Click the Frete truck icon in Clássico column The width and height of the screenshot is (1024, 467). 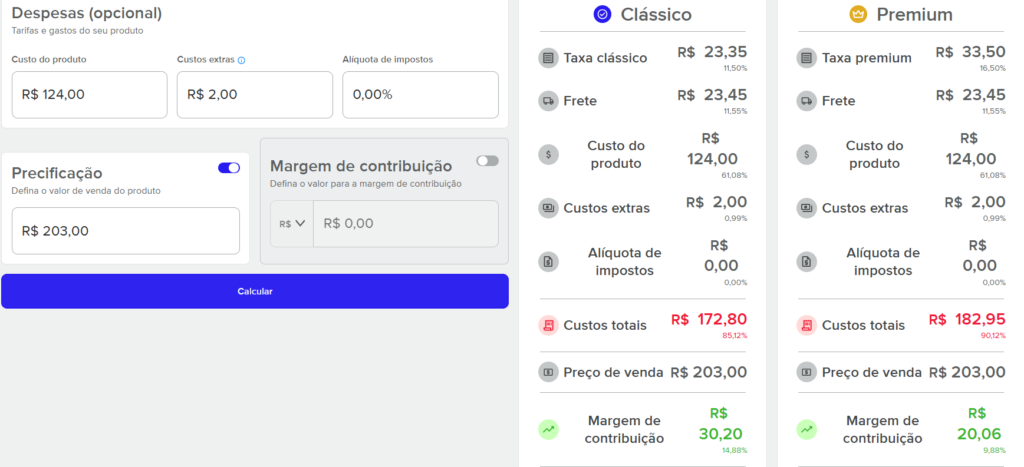coord(549,101)
